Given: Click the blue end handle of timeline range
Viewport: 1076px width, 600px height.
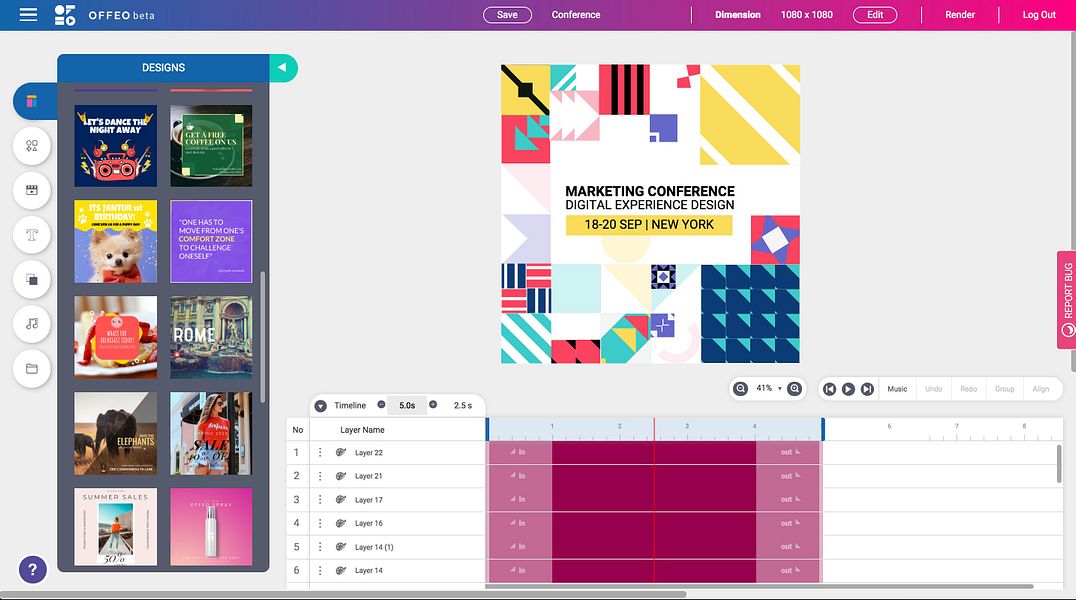Looking at the screenshot, I should tap(823, 429).
